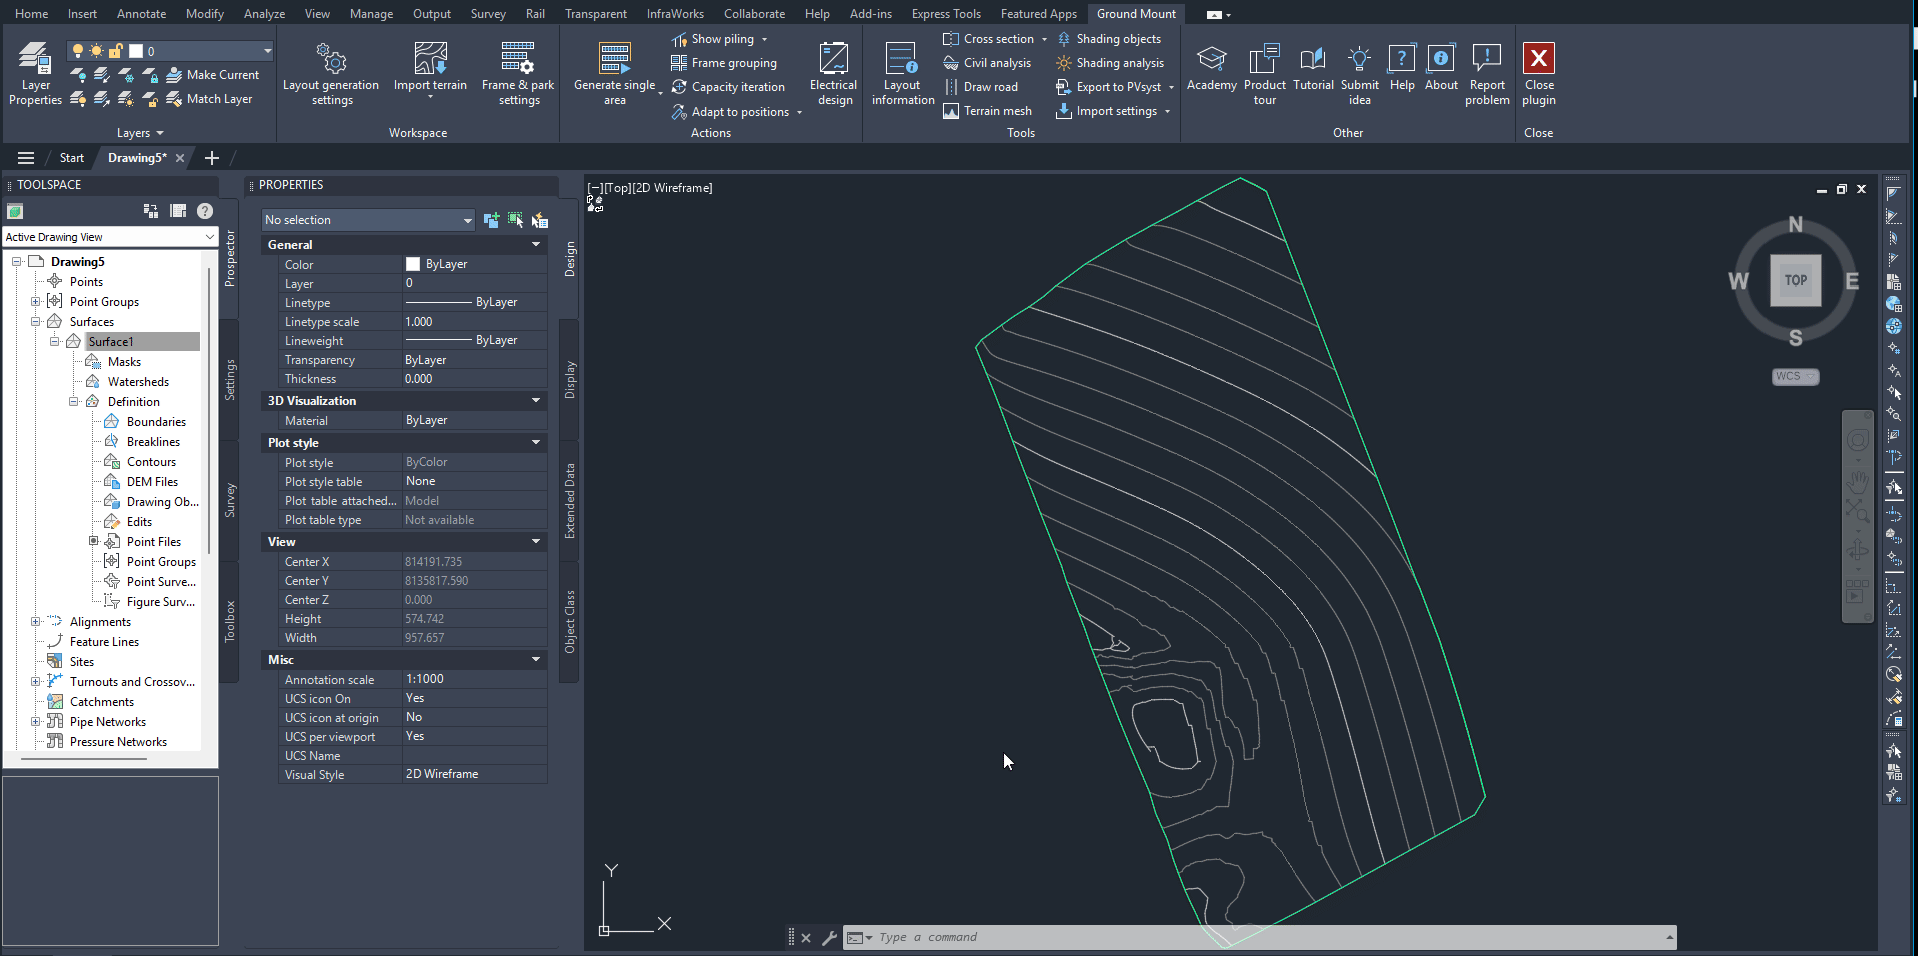The image size is (1918, 956).
Task: Click the layer 0 white color swatch
Action: coord(136,51)
